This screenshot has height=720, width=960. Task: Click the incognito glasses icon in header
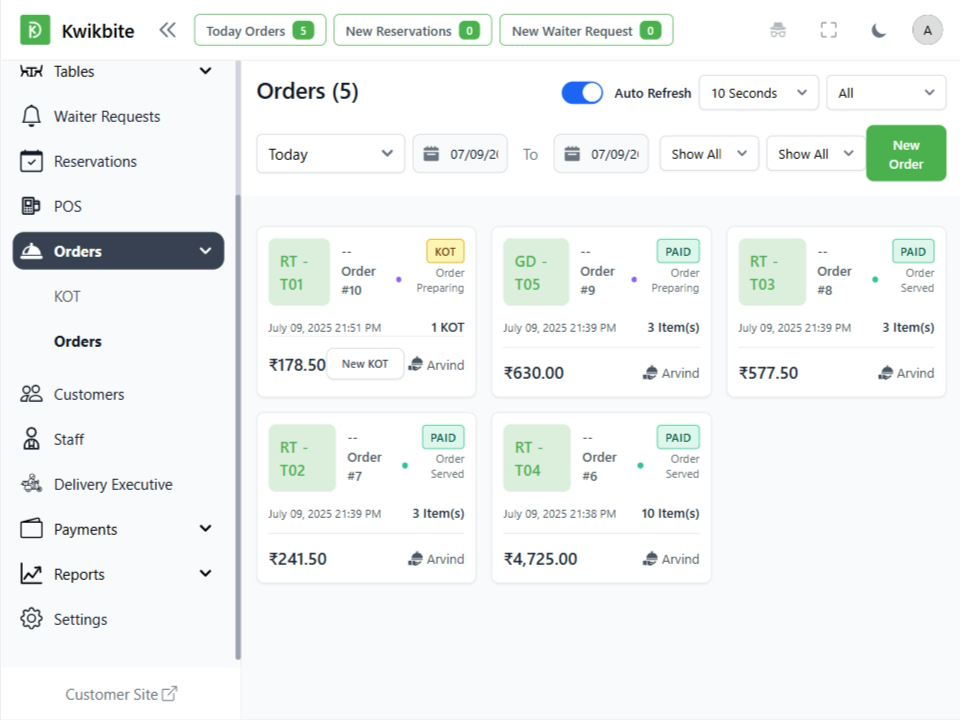(778, 30)
